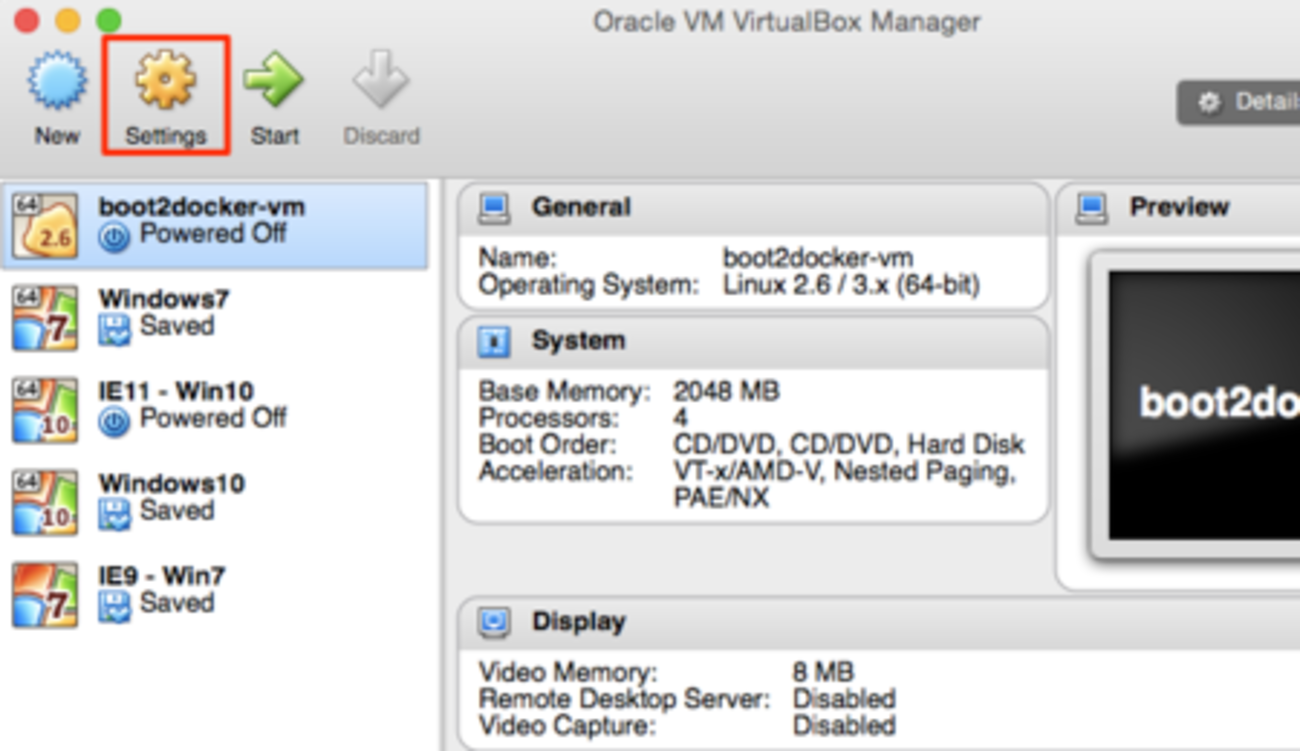
Task: Click the 2048 MB base memory value
Action: pyautogui.click(x=726, y=391)
